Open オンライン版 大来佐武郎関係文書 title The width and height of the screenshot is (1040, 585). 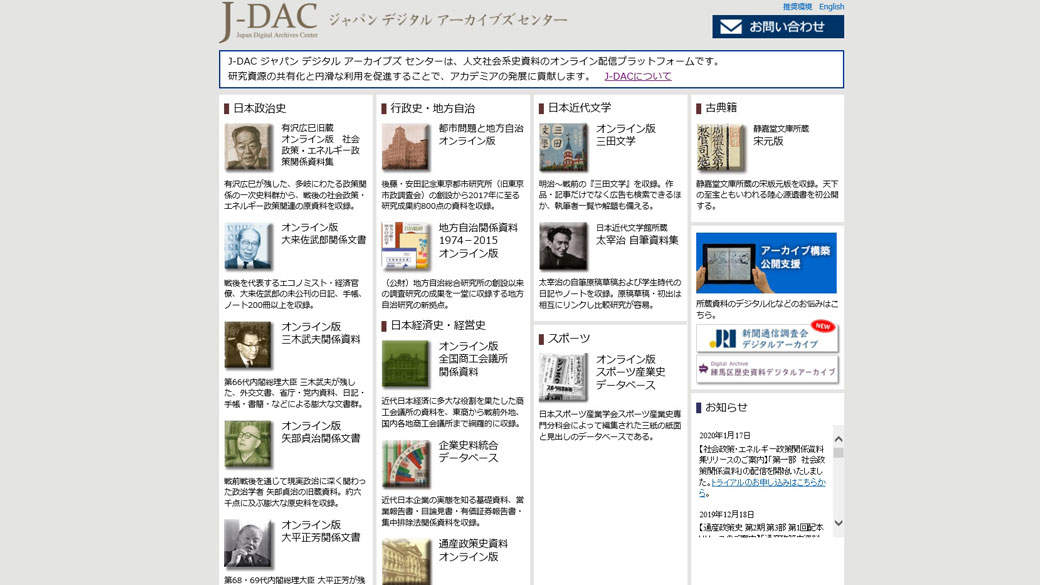(x=324, y=233)
